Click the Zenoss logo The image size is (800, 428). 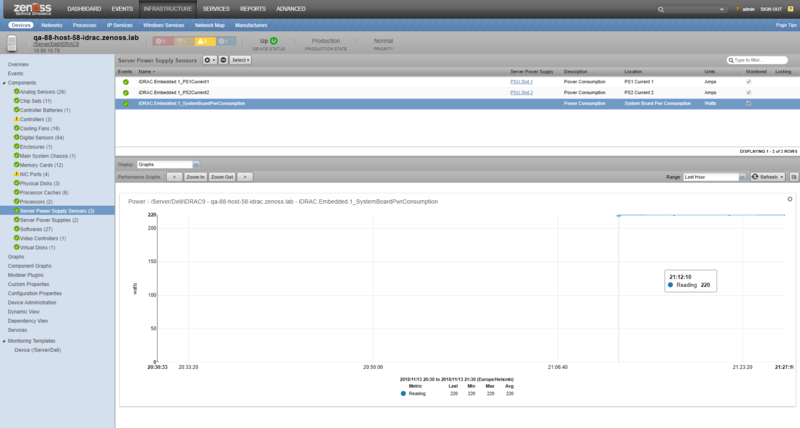pyautogui.click(x=32, y=9)
